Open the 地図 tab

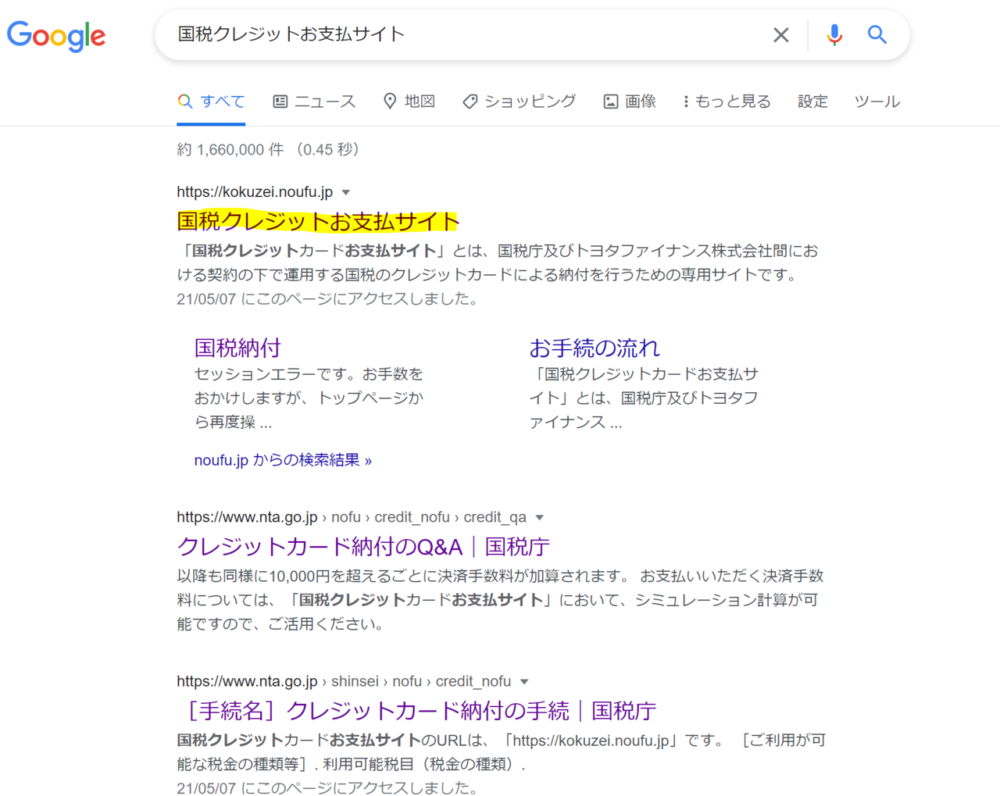(x=409, y=101)
